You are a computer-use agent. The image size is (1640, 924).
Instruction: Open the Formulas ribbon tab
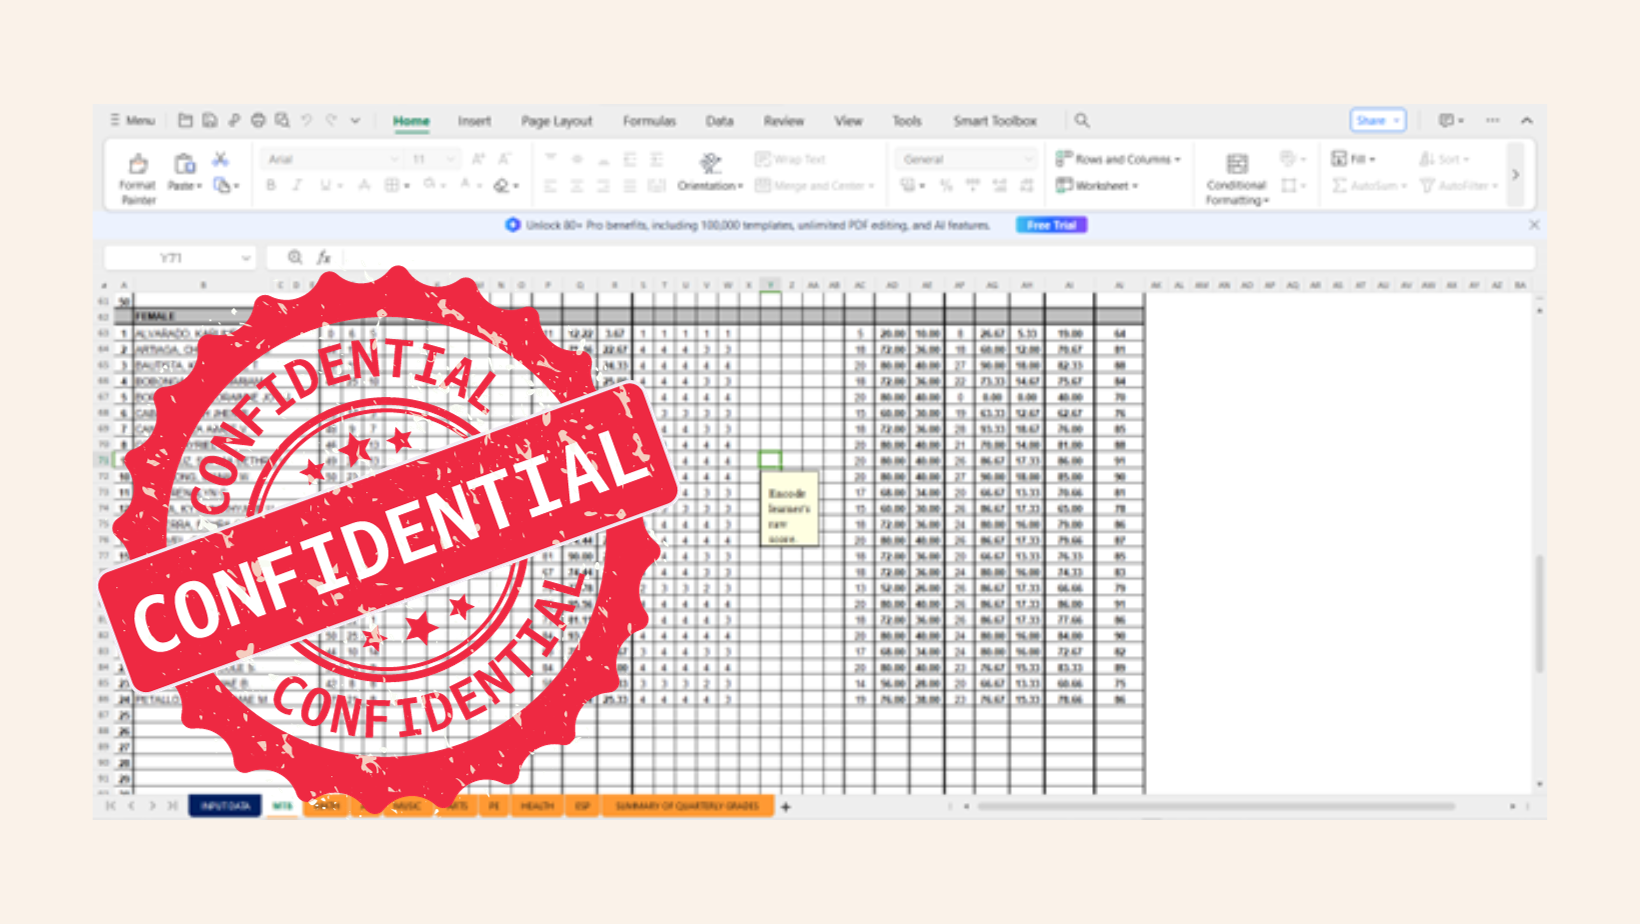tap(649, 121)
